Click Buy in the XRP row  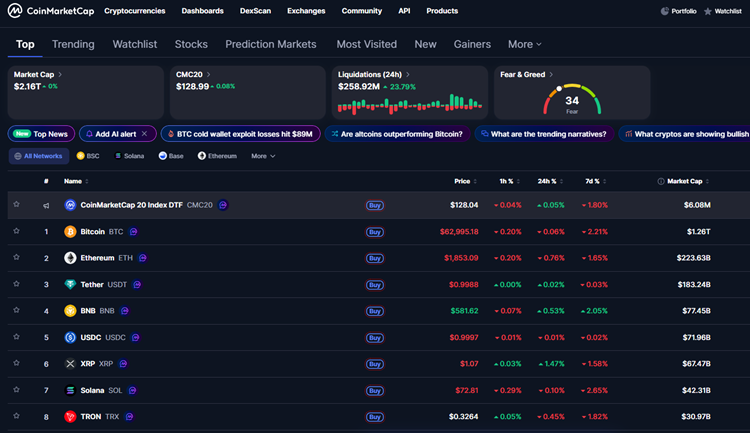tap(375, 364)
